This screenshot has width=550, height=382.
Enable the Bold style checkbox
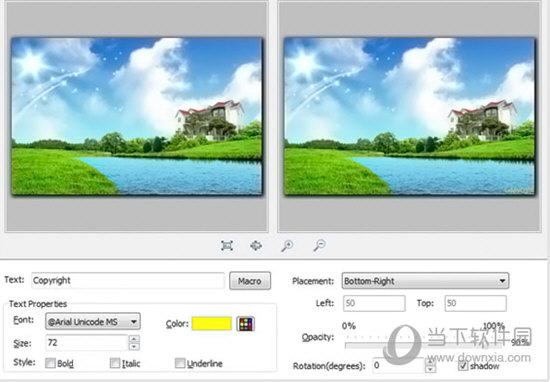pos(51,363)
